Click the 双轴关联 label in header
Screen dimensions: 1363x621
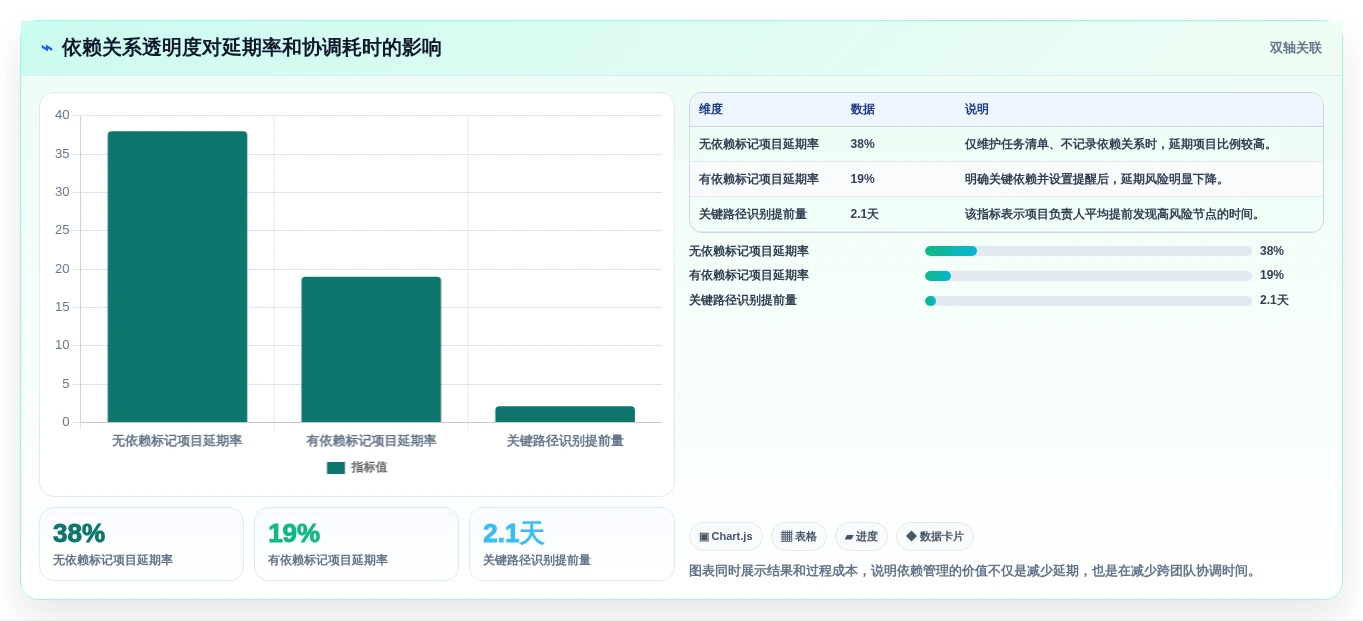[1295, 48]
